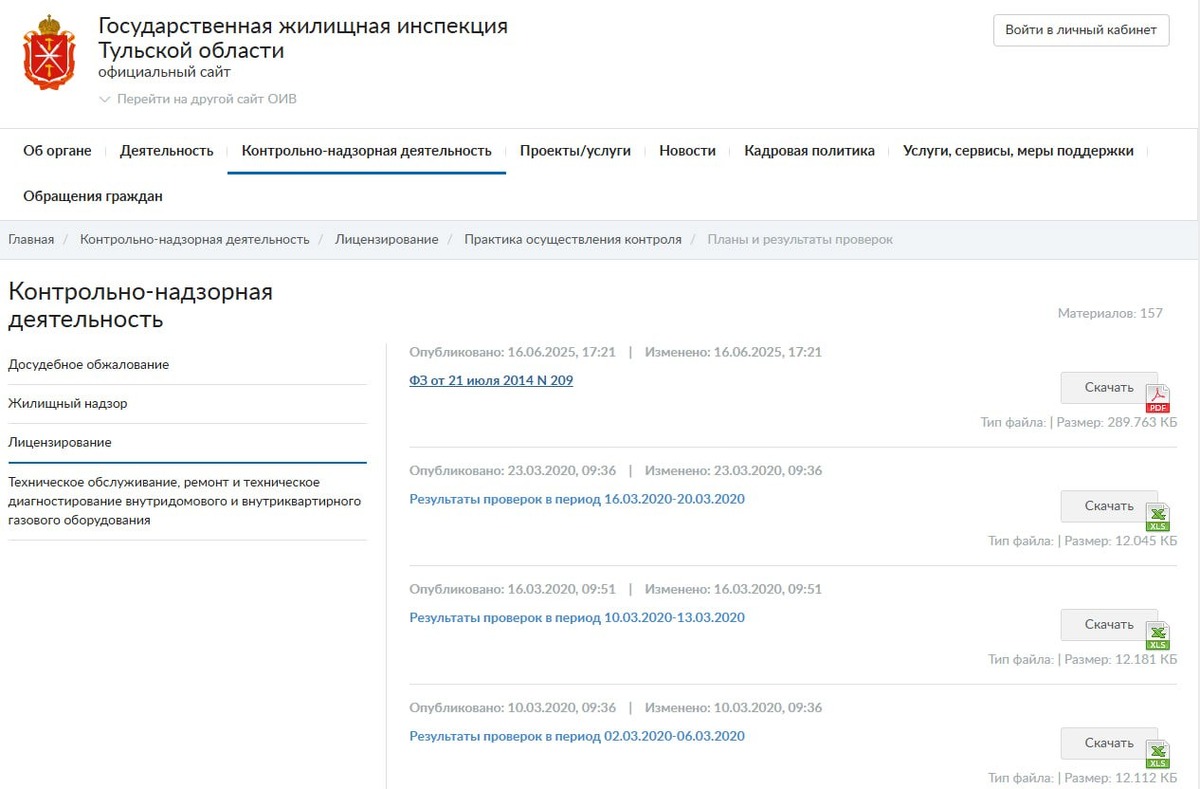Download results for 02.03.2020-06.03.2020
1200x789 pixels.
click(x=1109, y=743)
